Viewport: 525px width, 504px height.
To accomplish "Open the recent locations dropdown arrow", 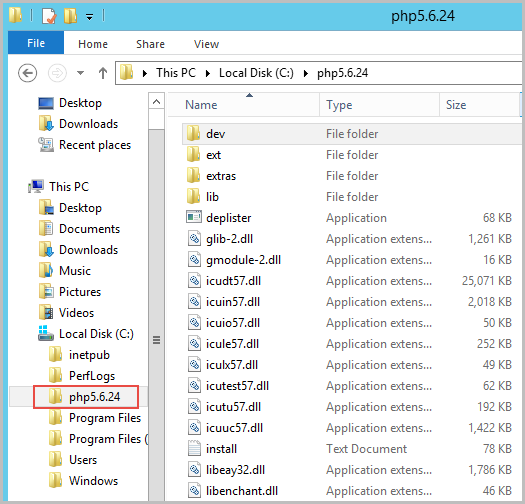I will (80, 73).
